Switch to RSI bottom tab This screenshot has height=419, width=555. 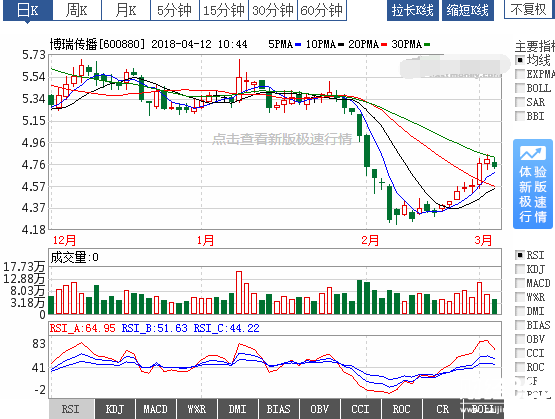pyautogui.click(x=71, y=409)
